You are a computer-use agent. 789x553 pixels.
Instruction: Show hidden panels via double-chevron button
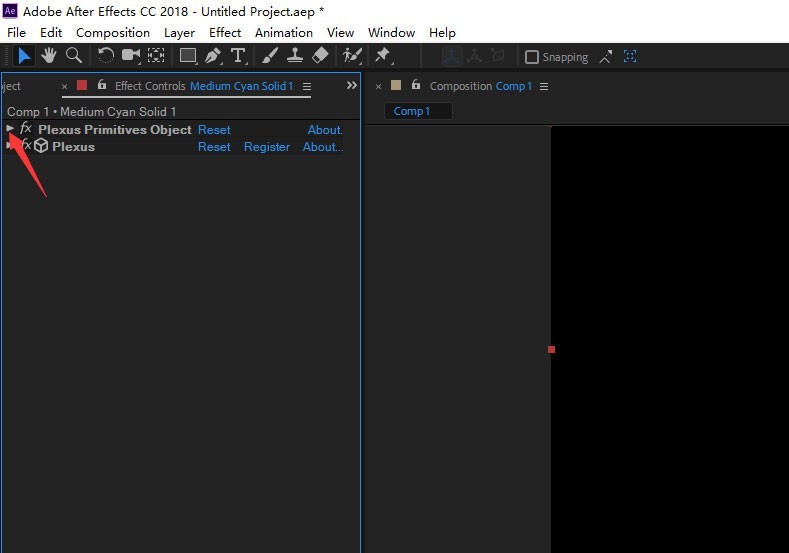tap(351, 86)
